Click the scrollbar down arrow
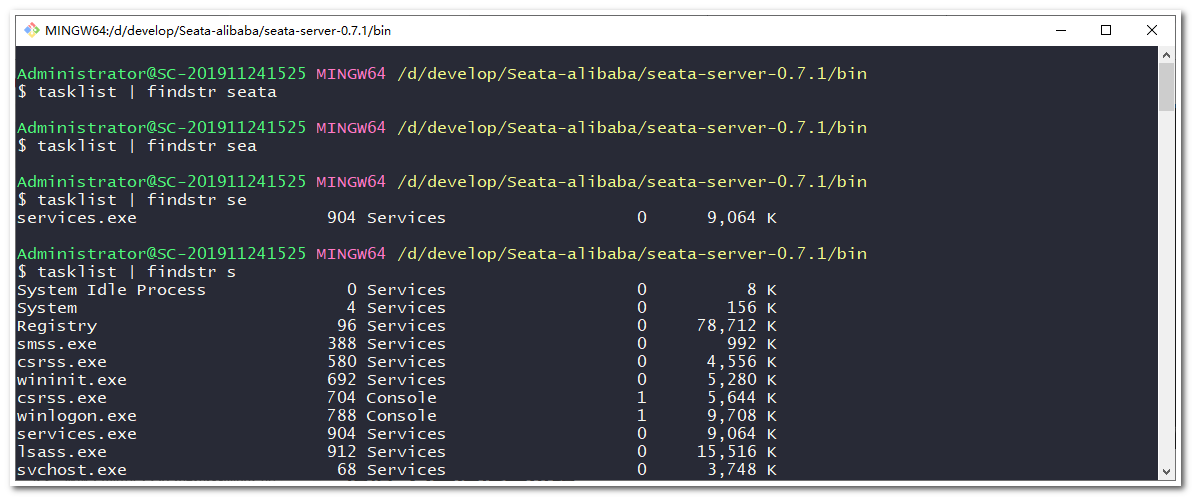Screen dimensions: 1192x497 pyautogui.click(x=1166, y=471)
